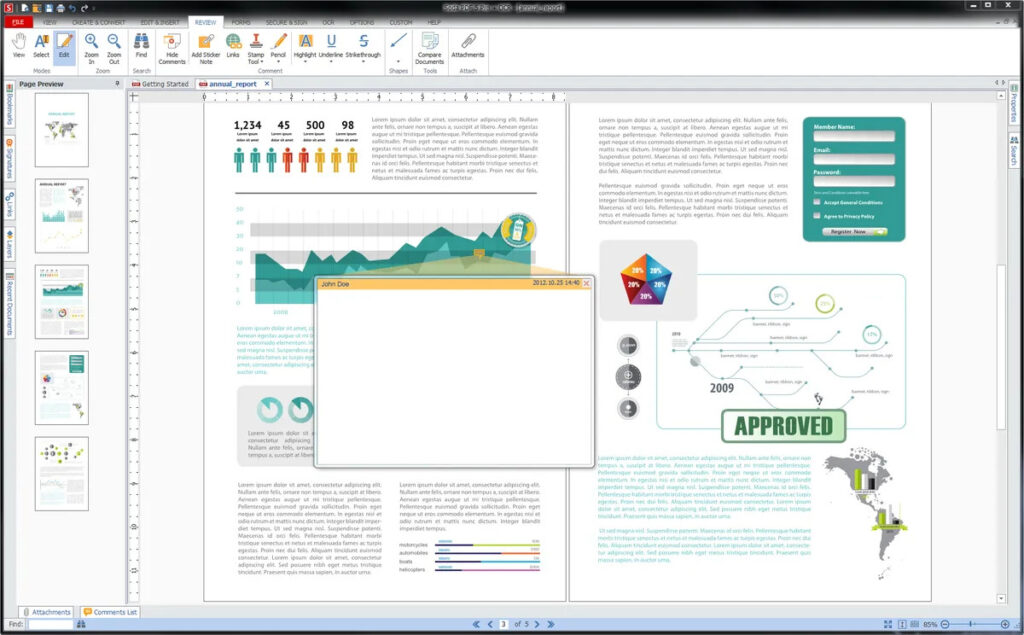1024x635 pixels.
Task: Open the Getting Started document tab
Action: click(164, 85)
